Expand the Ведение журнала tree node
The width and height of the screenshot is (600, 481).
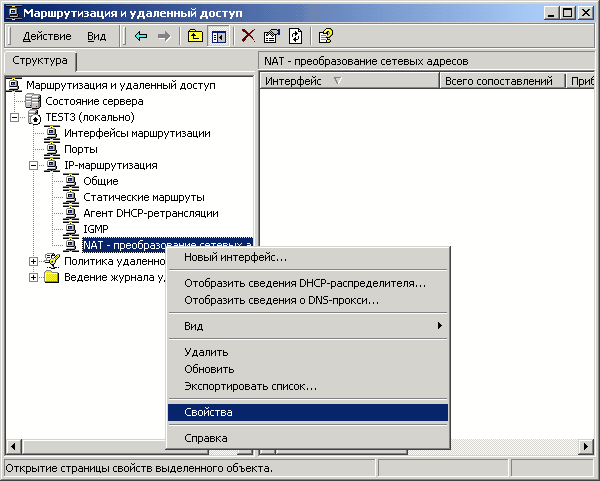point(33,277)
